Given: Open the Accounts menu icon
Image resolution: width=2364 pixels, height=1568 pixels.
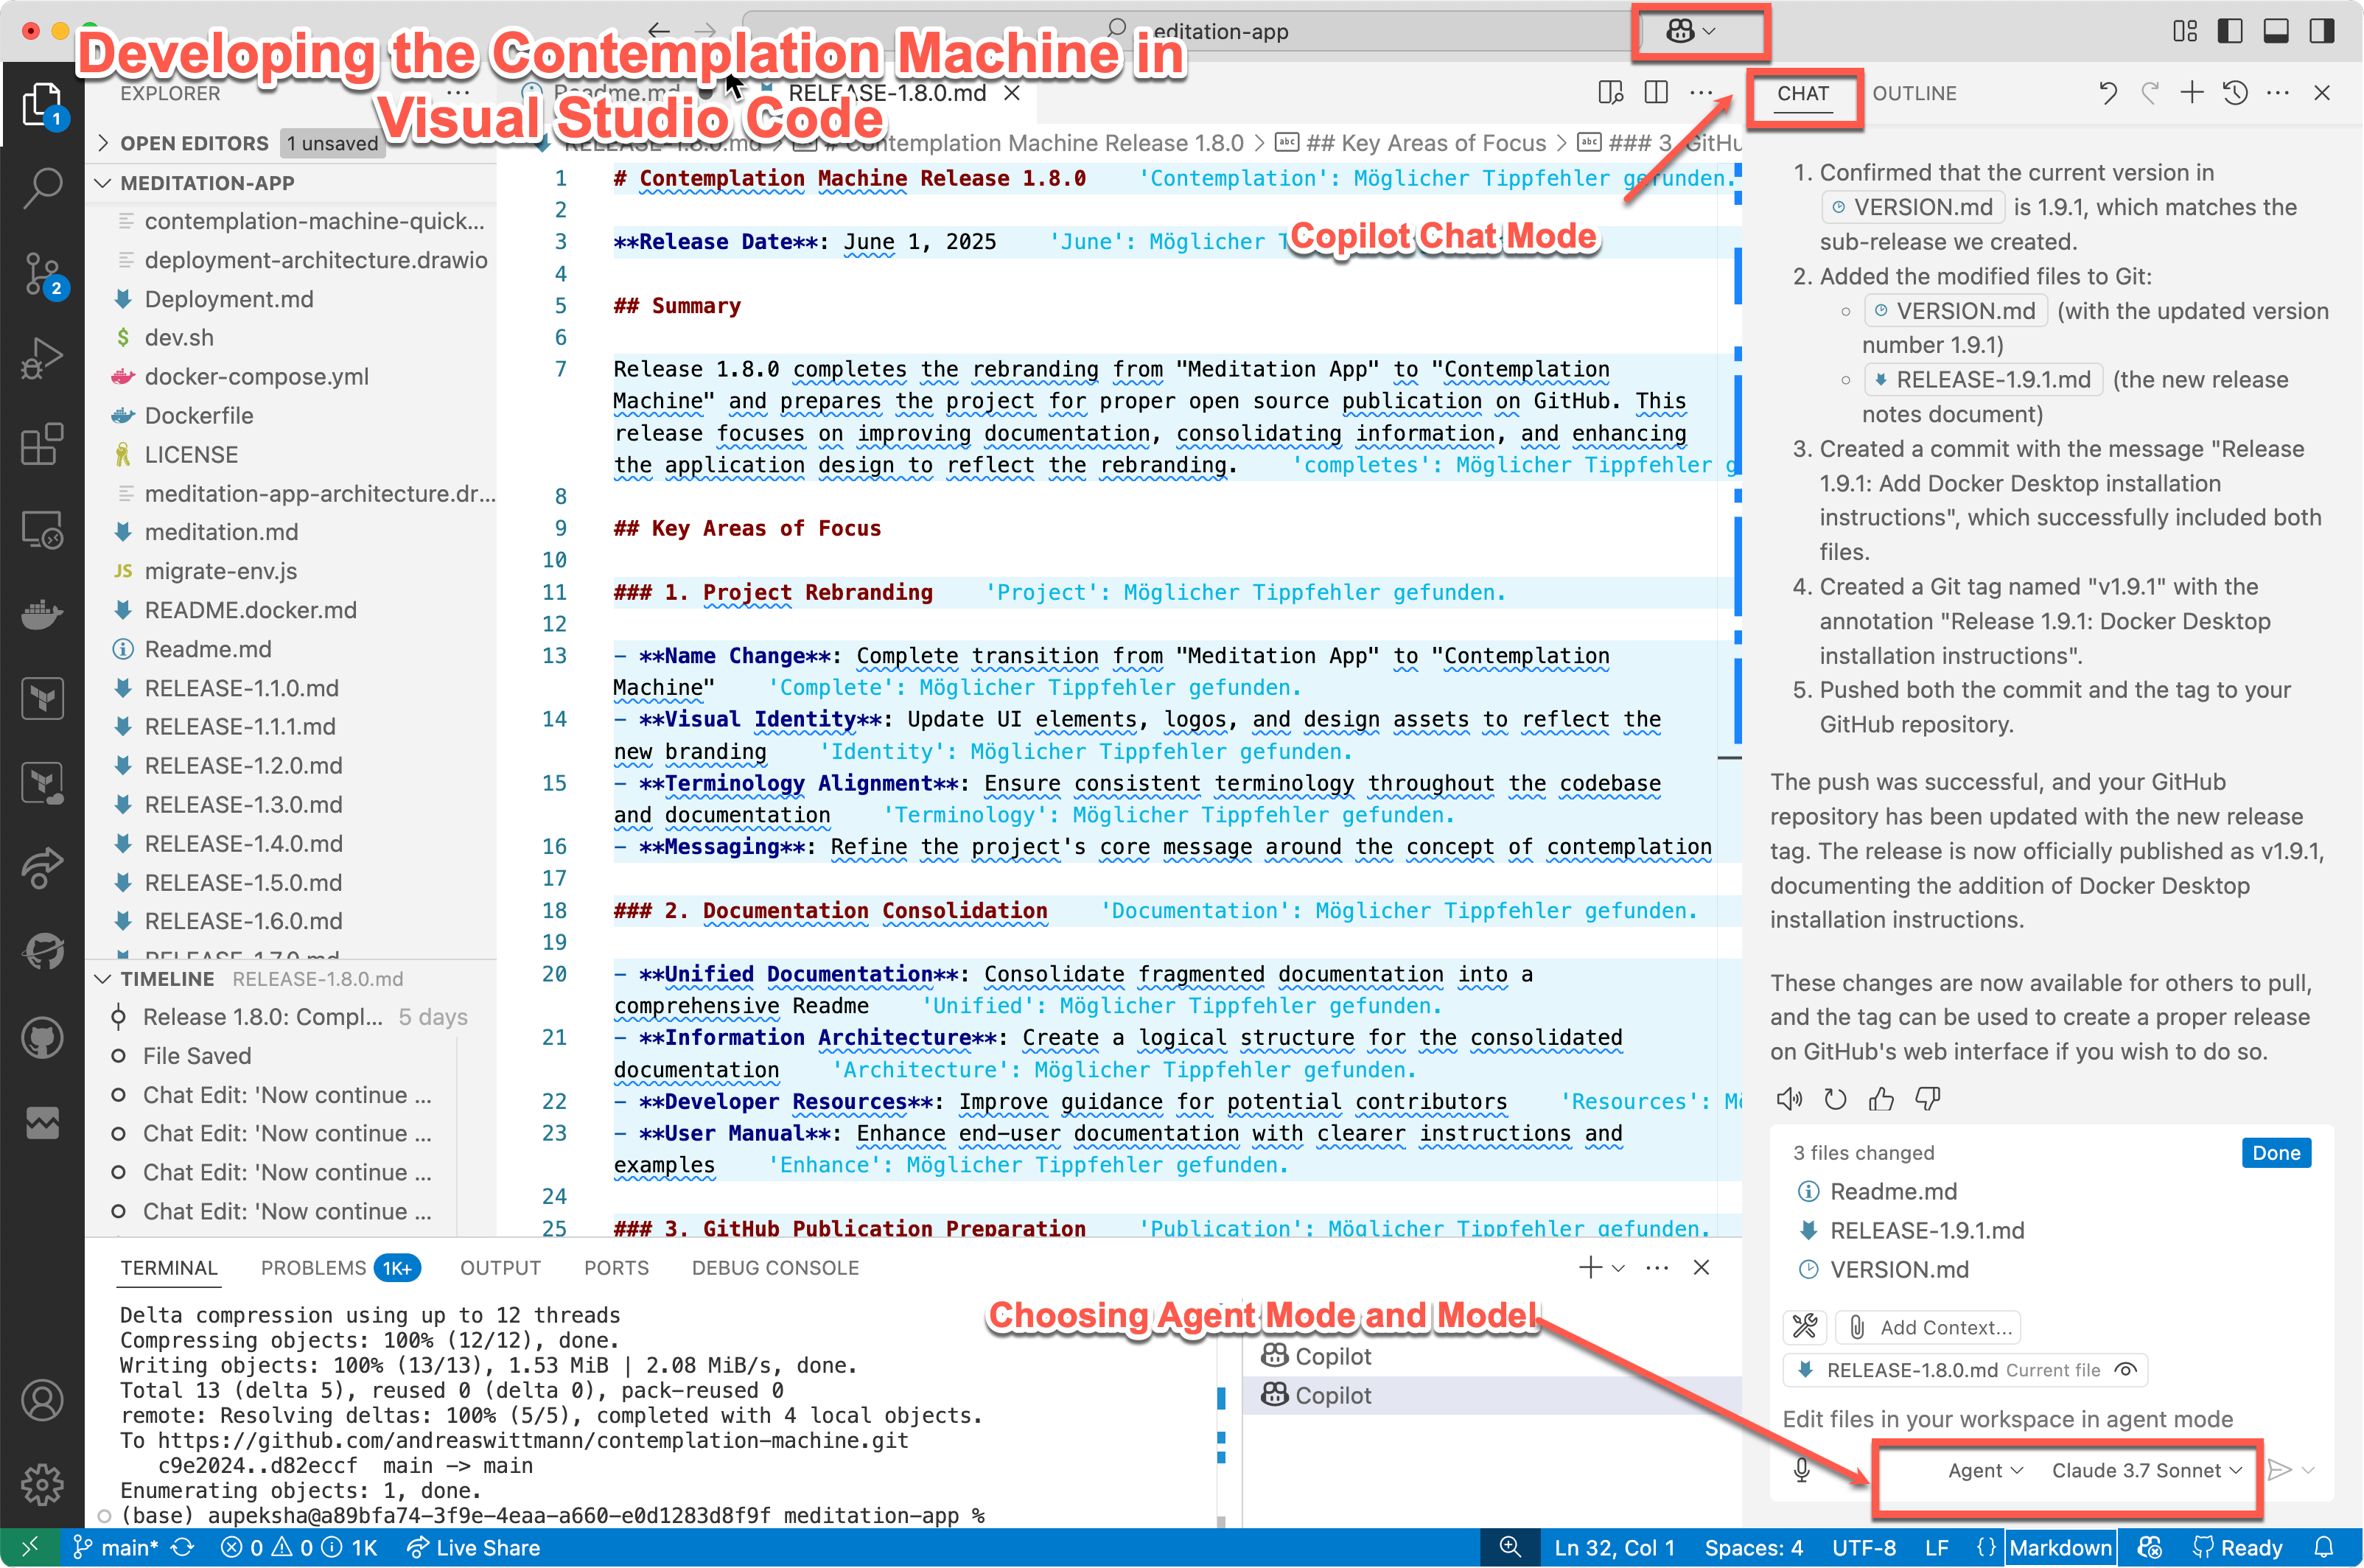Looking at the screenshot, I should coord(42,1400).
